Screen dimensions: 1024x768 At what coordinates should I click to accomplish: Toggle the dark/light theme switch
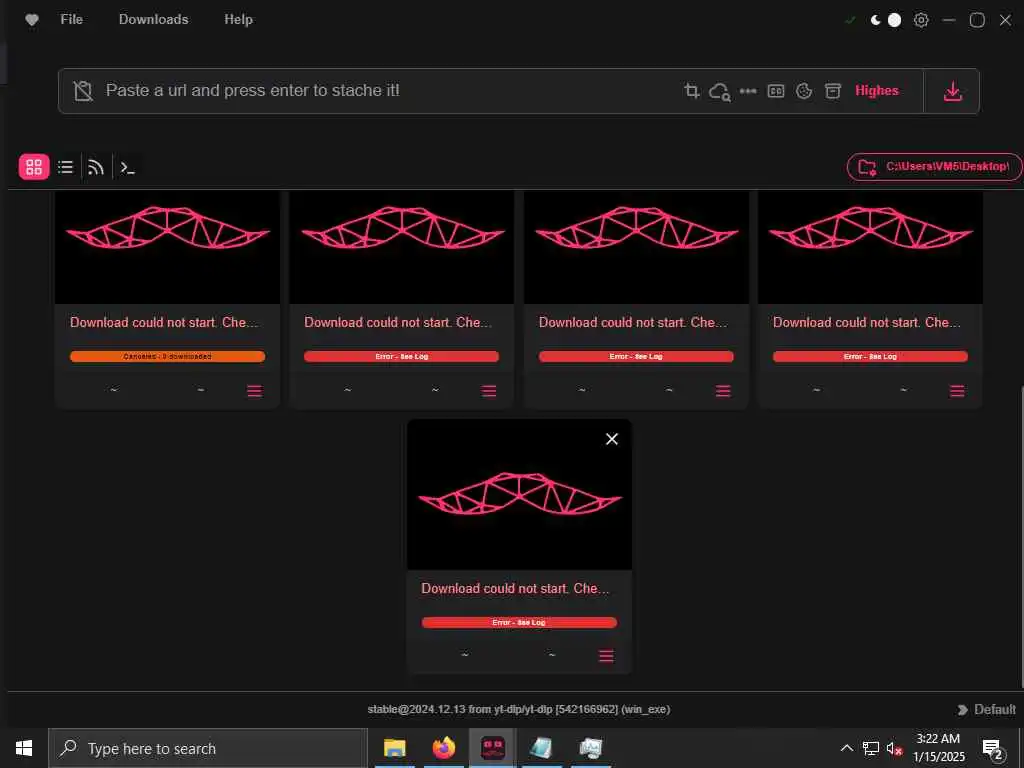(x=886, y=20)
